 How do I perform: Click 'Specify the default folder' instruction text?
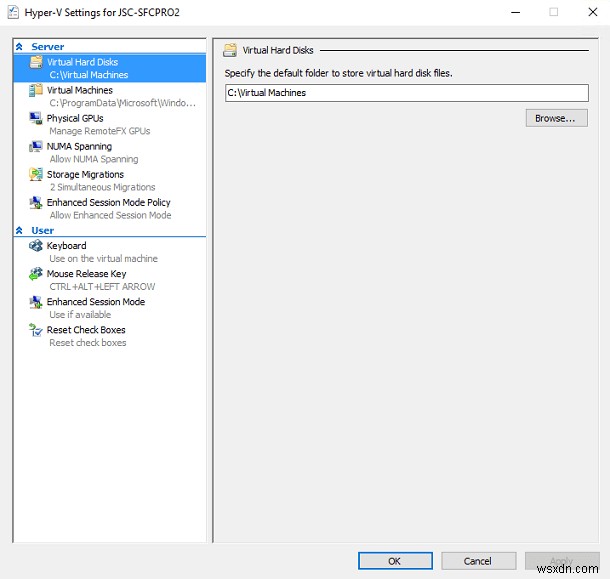(x=338, y=73)
